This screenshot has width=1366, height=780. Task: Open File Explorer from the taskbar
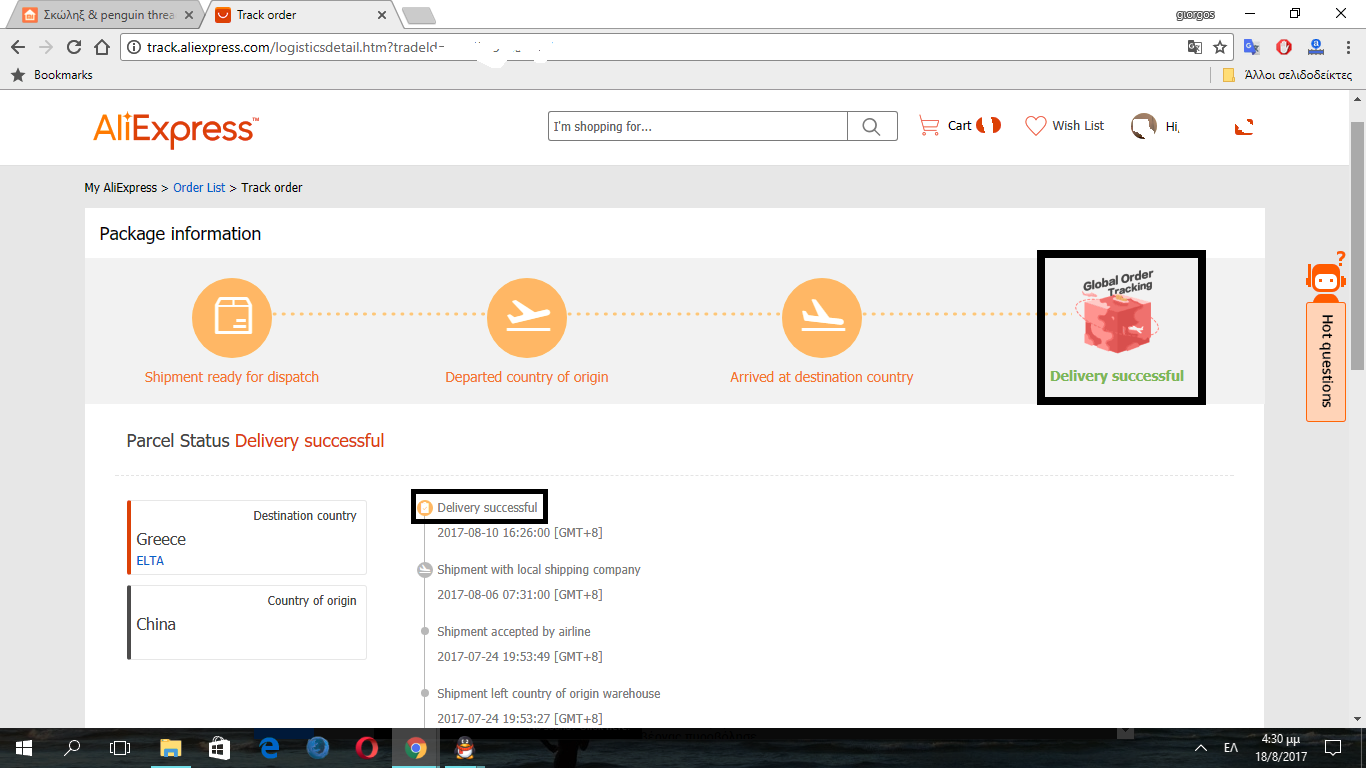tap(171, 748)
